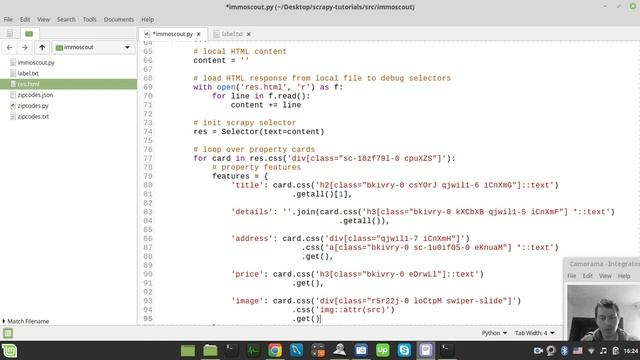The height and width of the screenshot is (360, 640).
Task: Open the system monitor in taskbar
Action: click(x=253, y=350)
